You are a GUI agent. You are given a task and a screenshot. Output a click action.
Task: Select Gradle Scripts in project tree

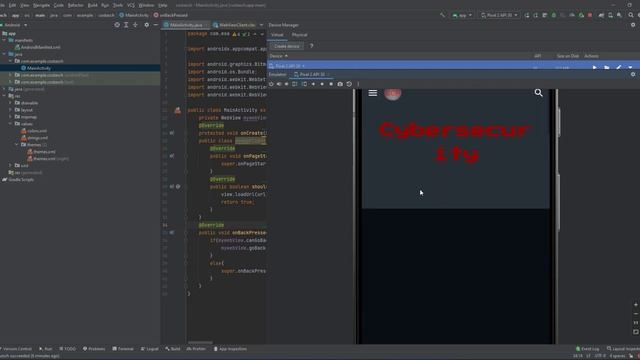pos(18,180)
